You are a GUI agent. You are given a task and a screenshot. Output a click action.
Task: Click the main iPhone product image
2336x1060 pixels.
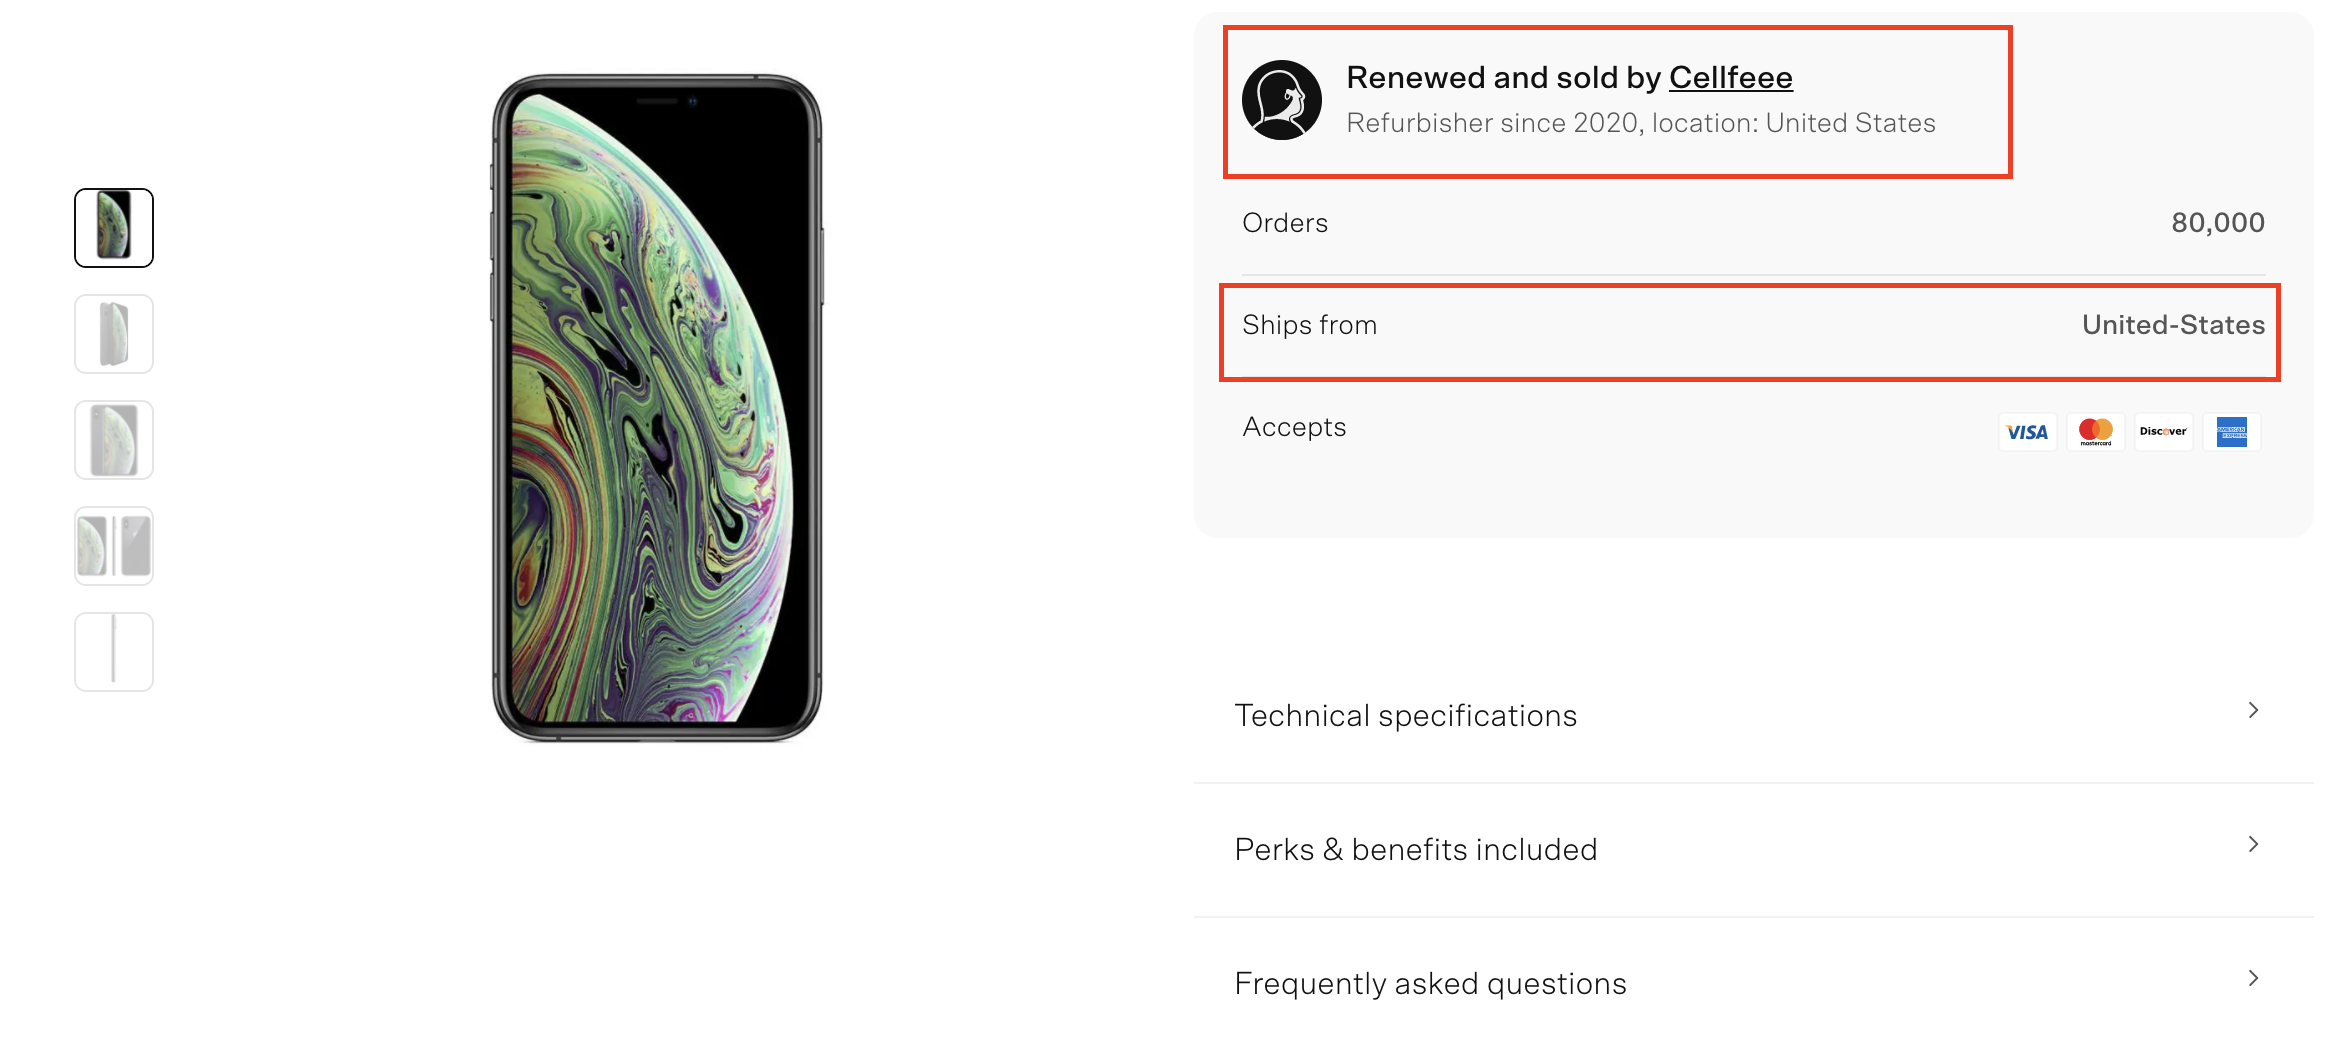pos(657,408)
